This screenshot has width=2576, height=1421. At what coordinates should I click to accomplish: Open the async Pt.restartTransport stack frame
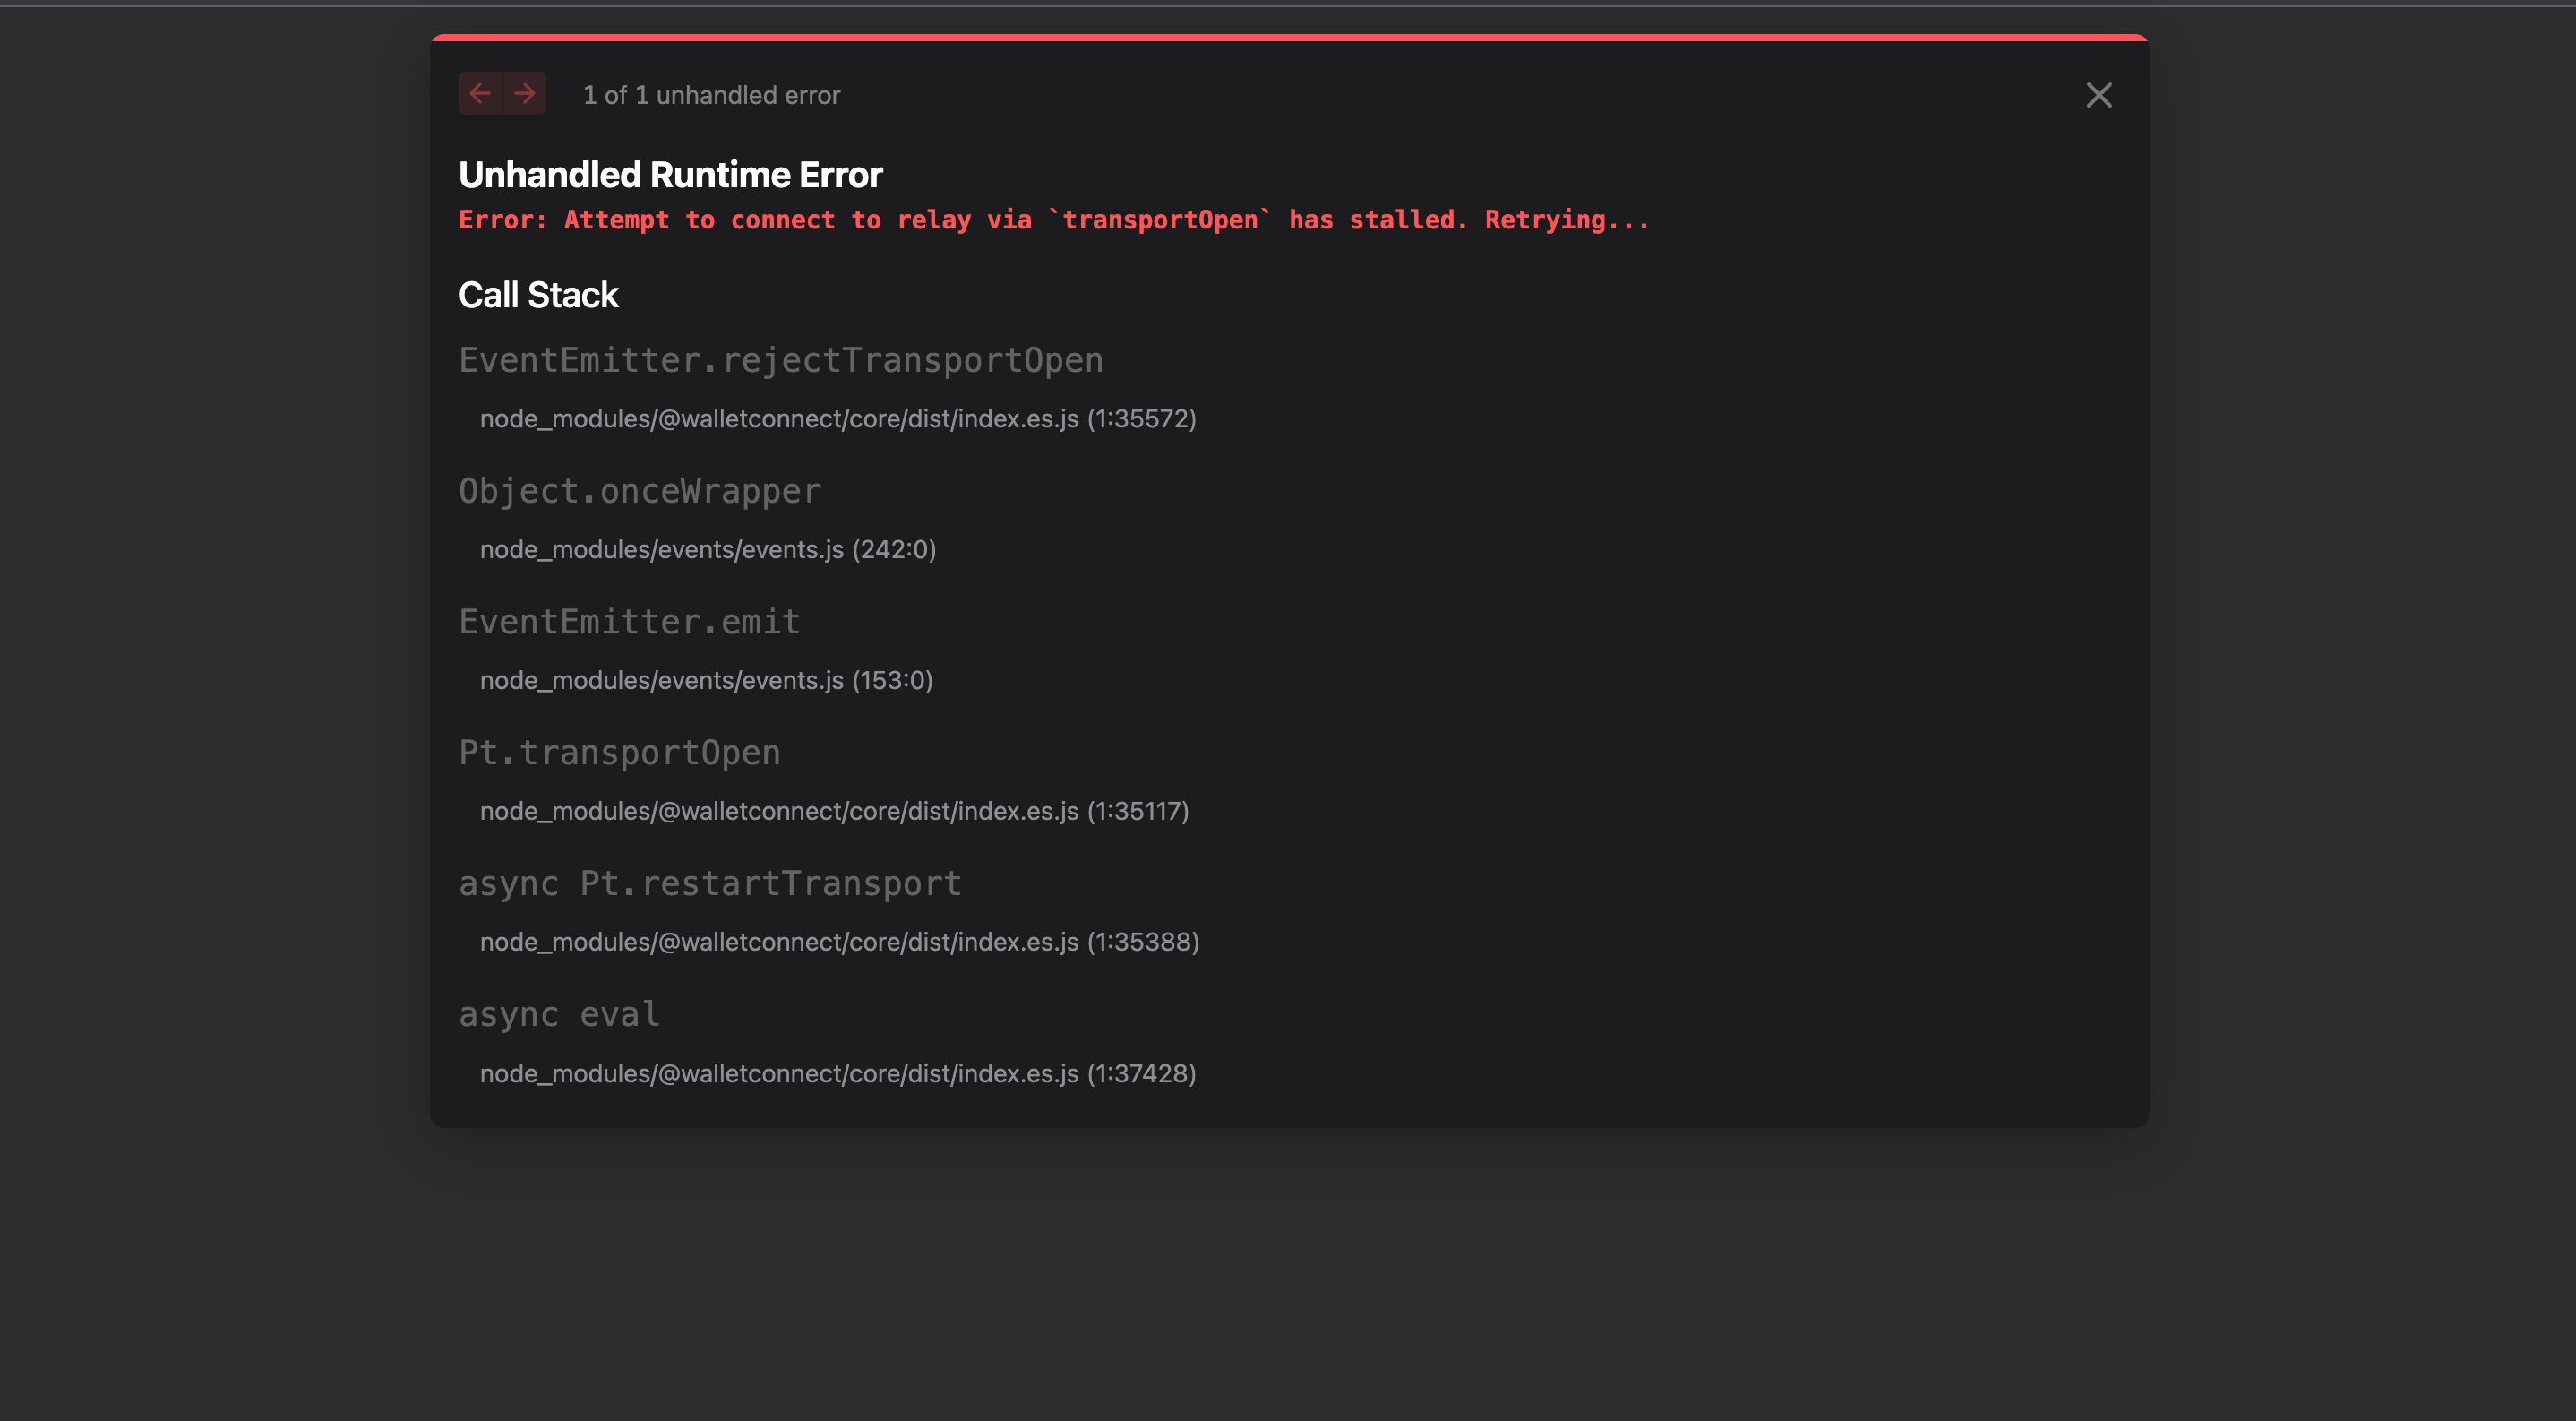[x=710, y=883]
